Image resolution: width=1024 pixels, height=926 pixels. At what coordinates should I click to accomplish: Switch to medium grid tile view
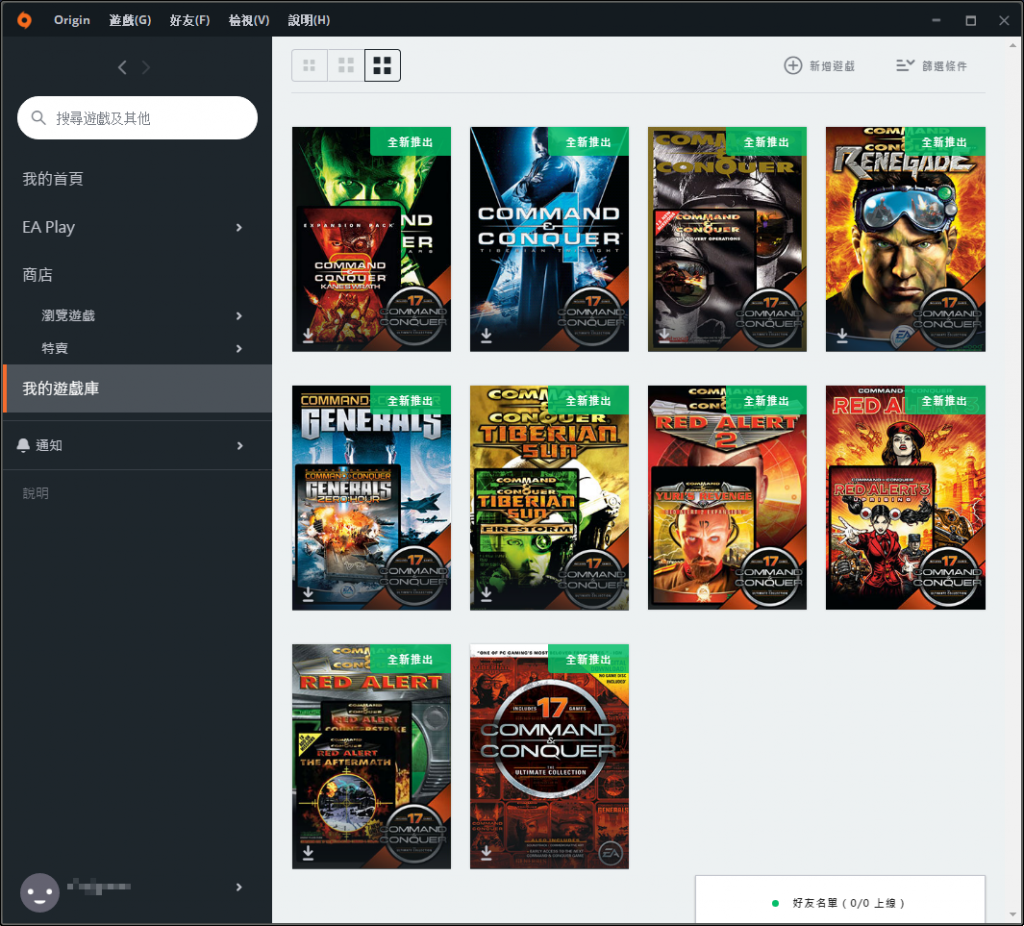(x=346, y=65)
